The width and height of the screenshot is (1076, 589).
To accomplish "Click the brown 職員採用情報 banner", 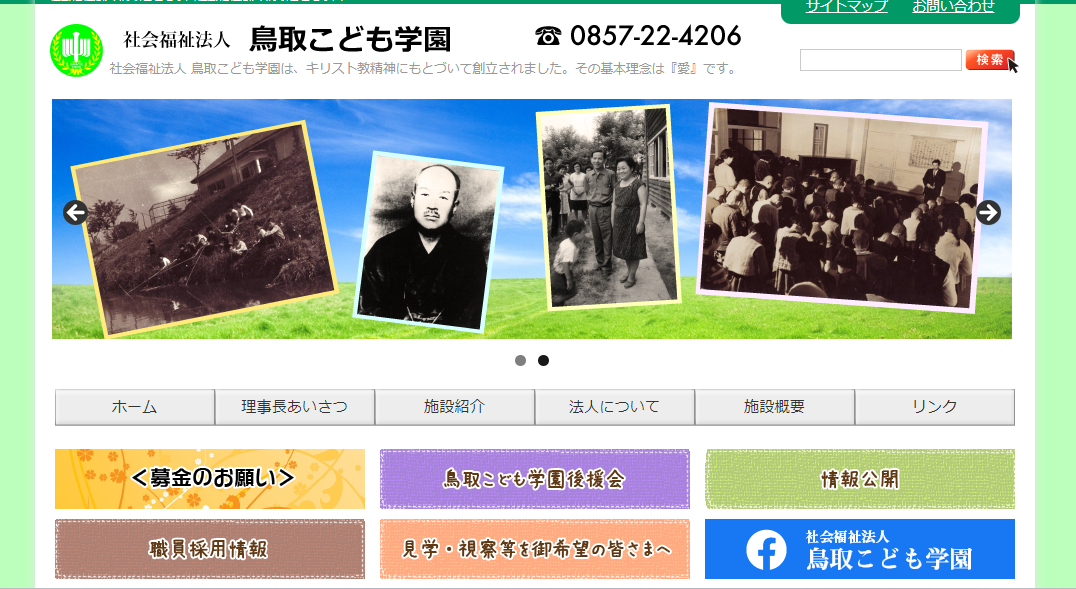I will [x=209, y=549].
